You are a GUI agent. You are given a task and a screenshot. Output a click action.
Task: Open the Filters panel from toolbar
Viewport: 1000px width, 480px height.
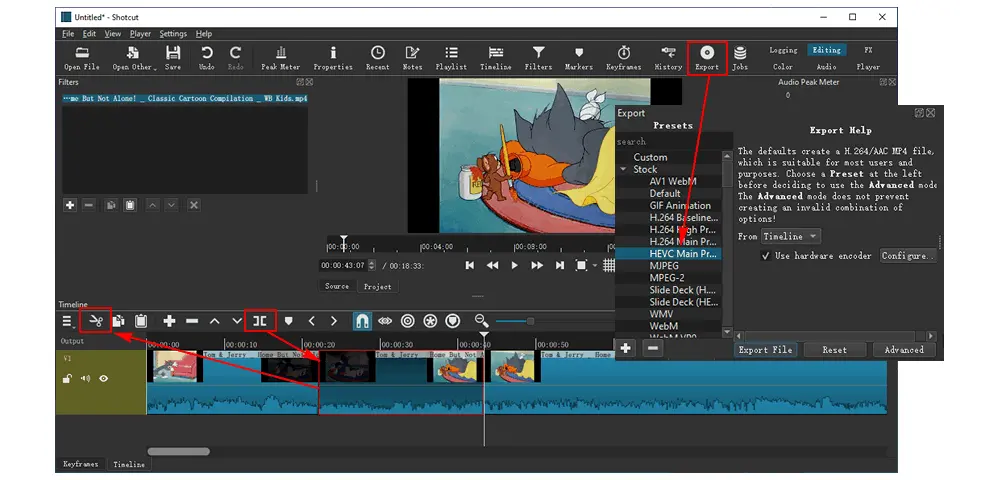pyautogui.click(x=538, y=58)
